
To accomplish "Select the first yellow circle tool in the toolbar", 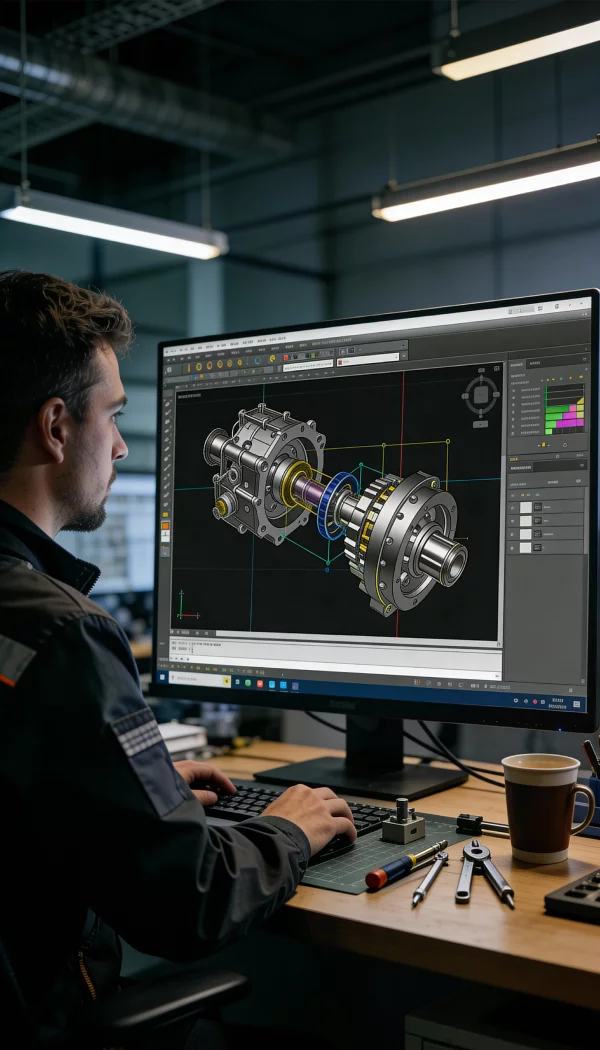I will click(x=188, y=366).
